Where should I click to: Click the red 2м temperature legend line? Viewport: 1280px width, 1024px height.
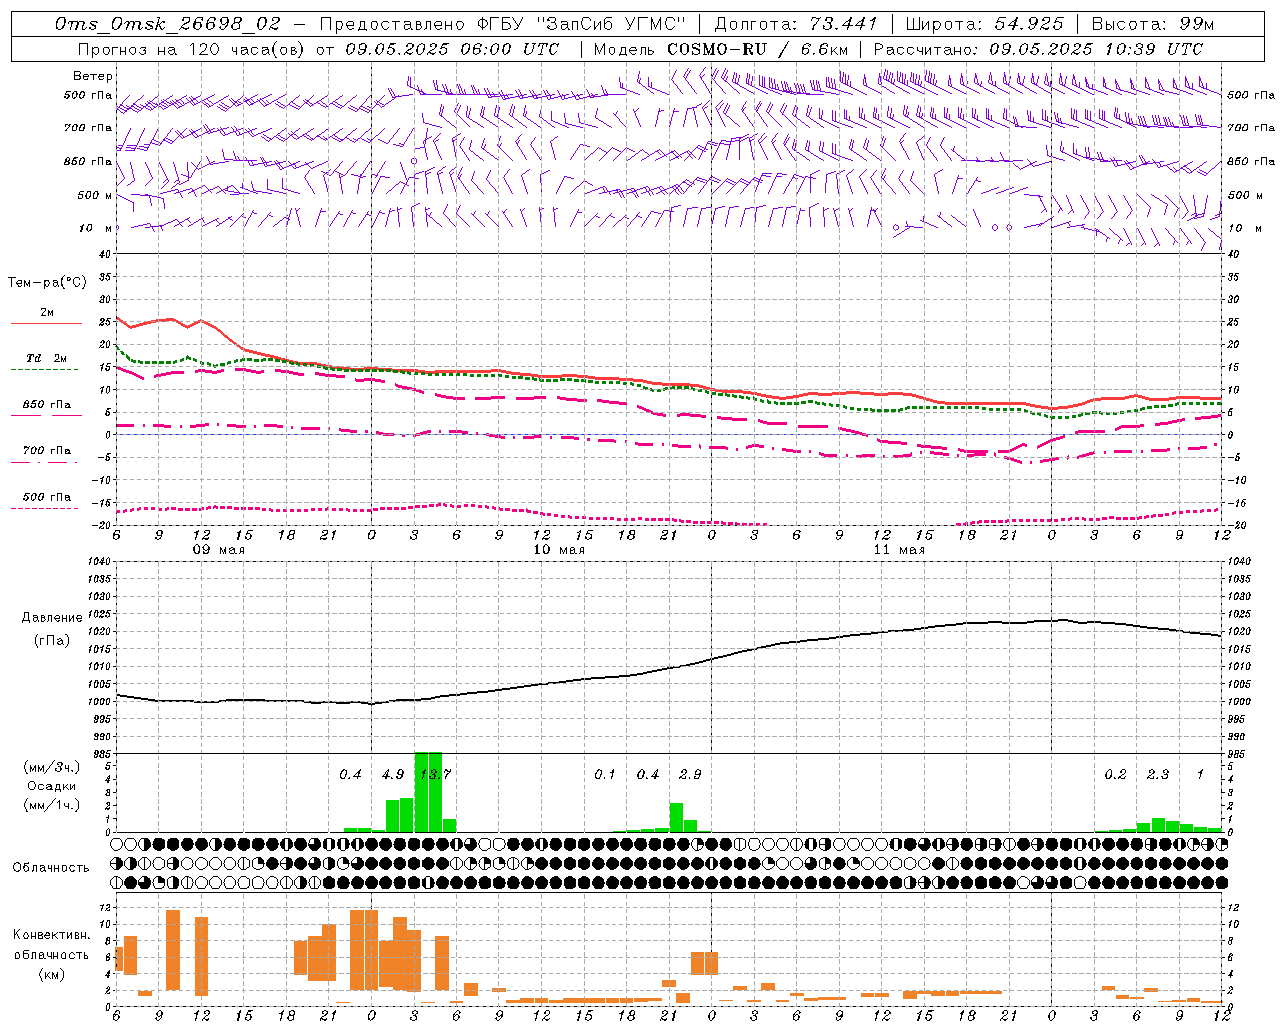[46, 324]
